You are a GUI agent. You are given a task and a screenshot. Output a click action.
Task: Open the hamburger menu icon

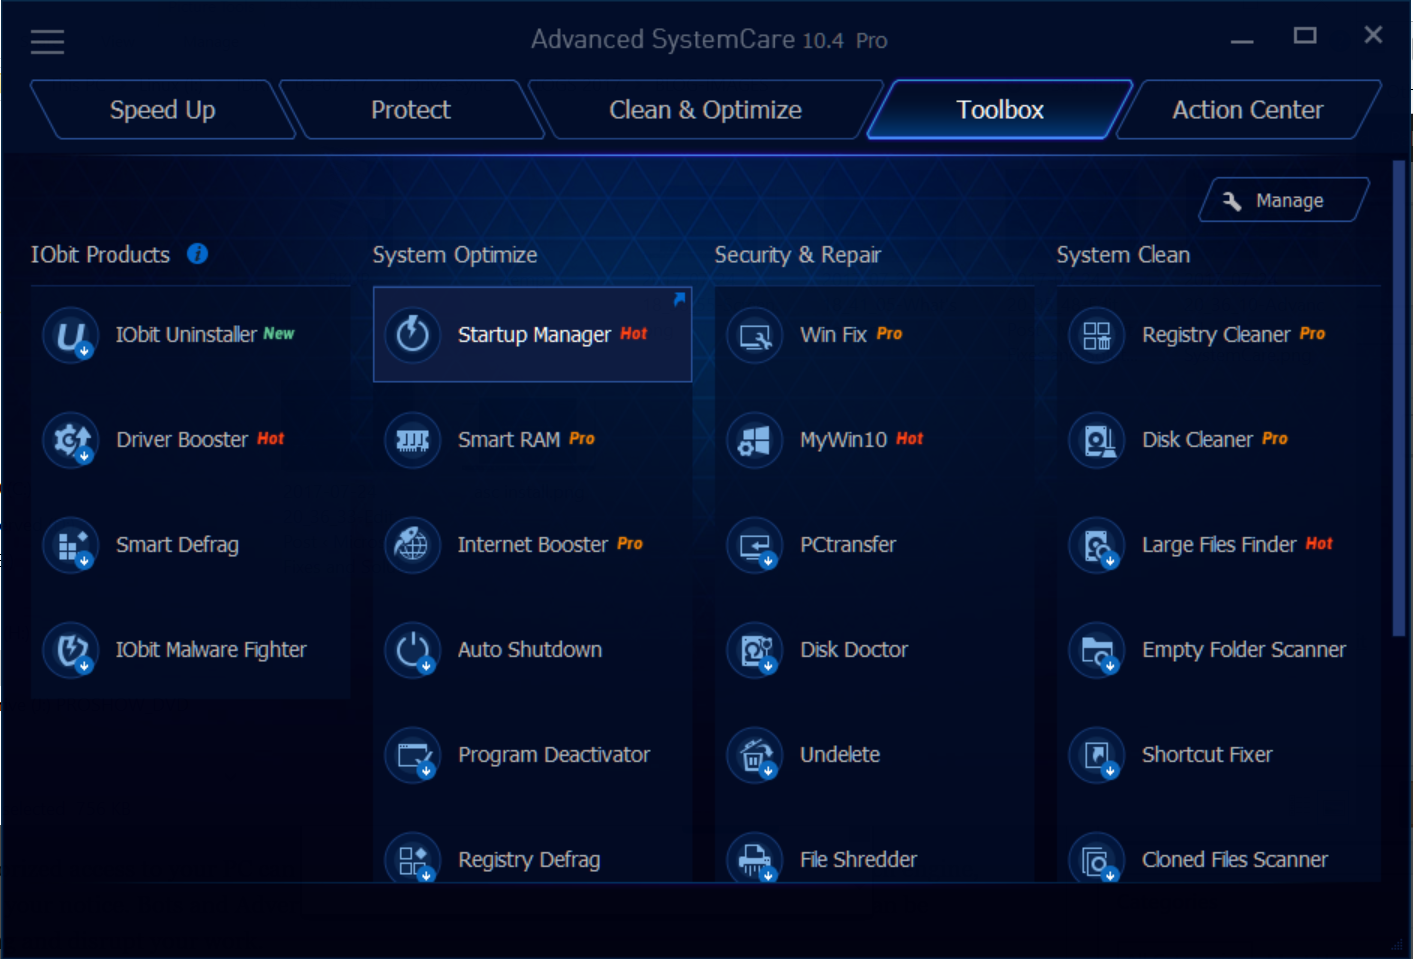tap(47, 41)
